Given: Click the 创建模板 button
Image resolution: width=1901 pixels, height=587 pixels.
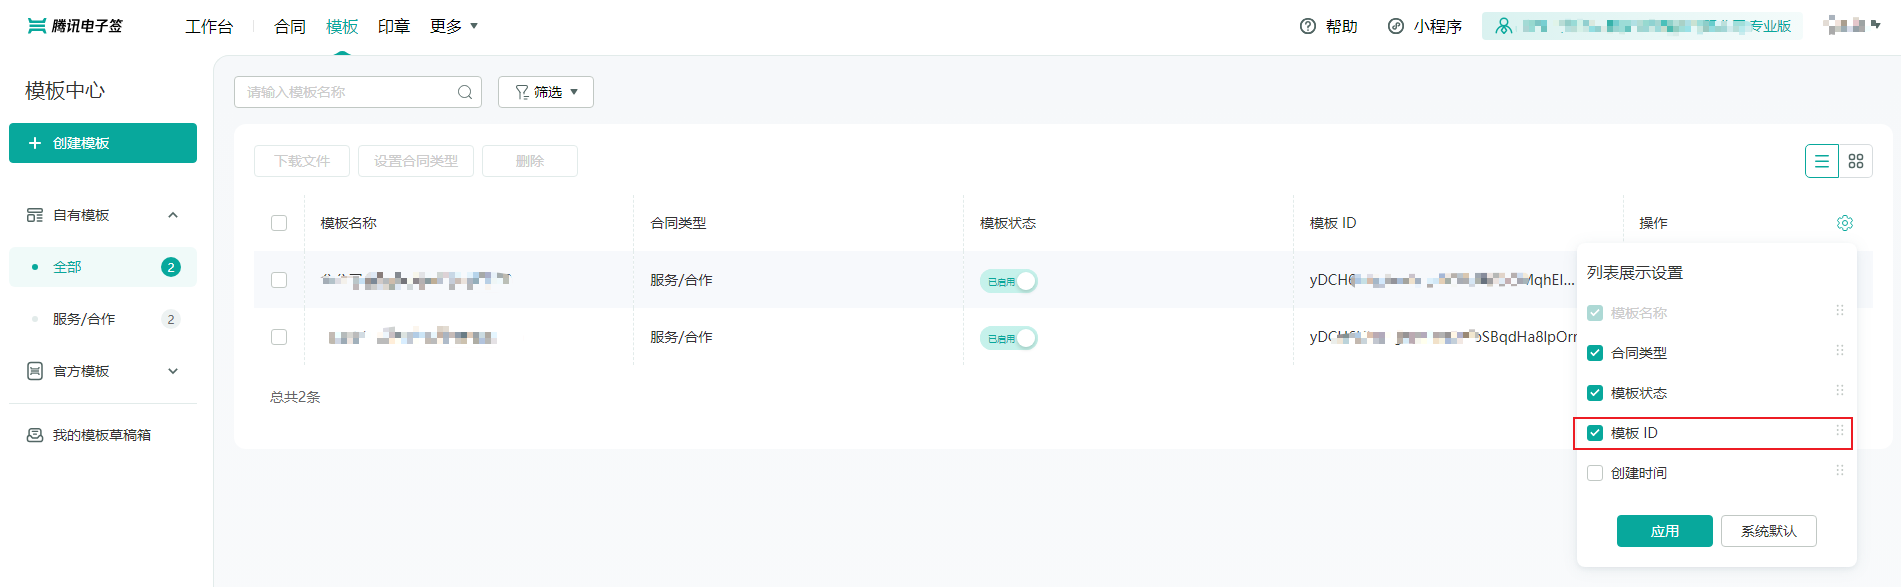Looking at the screenshot, I should pyautogui.click(x=103, y=143).
